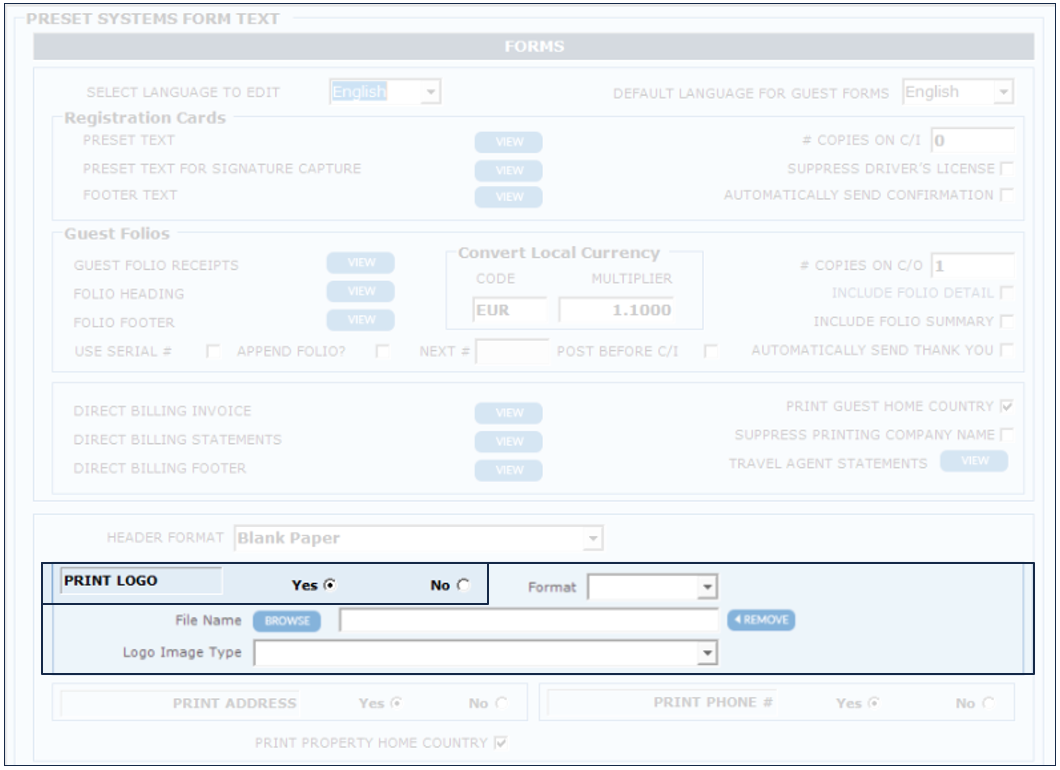Enable Suppress Driver's License checkbox
Screen dimensions: 1060x770
click(1006, 169)
